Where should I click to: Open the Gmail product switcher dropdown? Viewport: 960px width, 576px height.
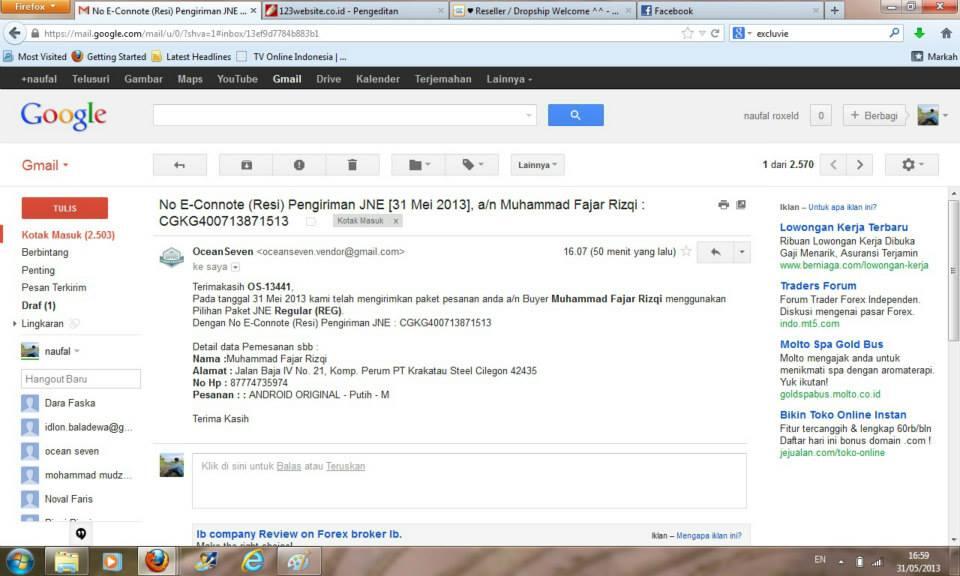(x=45, y=165)
